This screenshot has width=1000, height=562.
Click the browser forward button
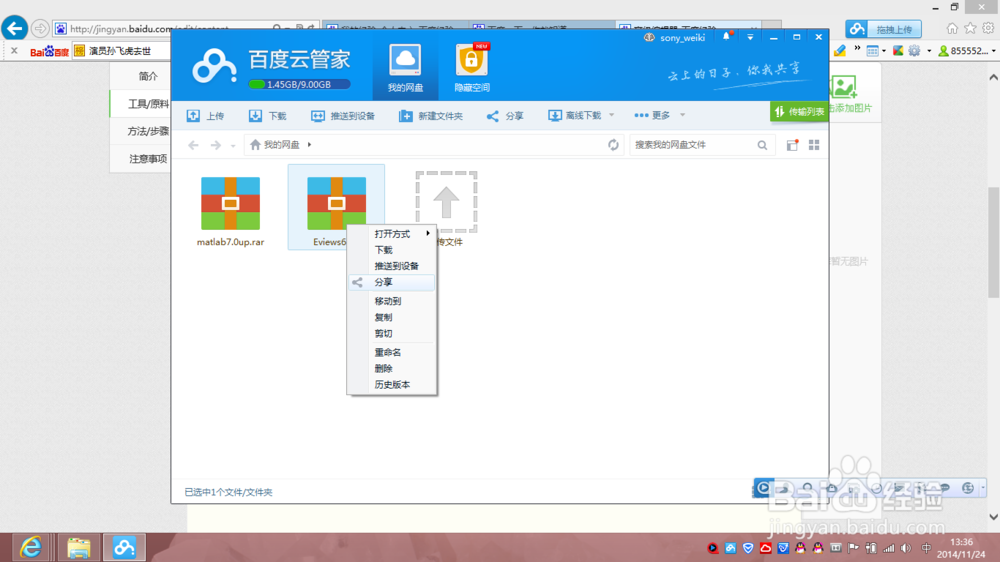(x=40, y=29)
